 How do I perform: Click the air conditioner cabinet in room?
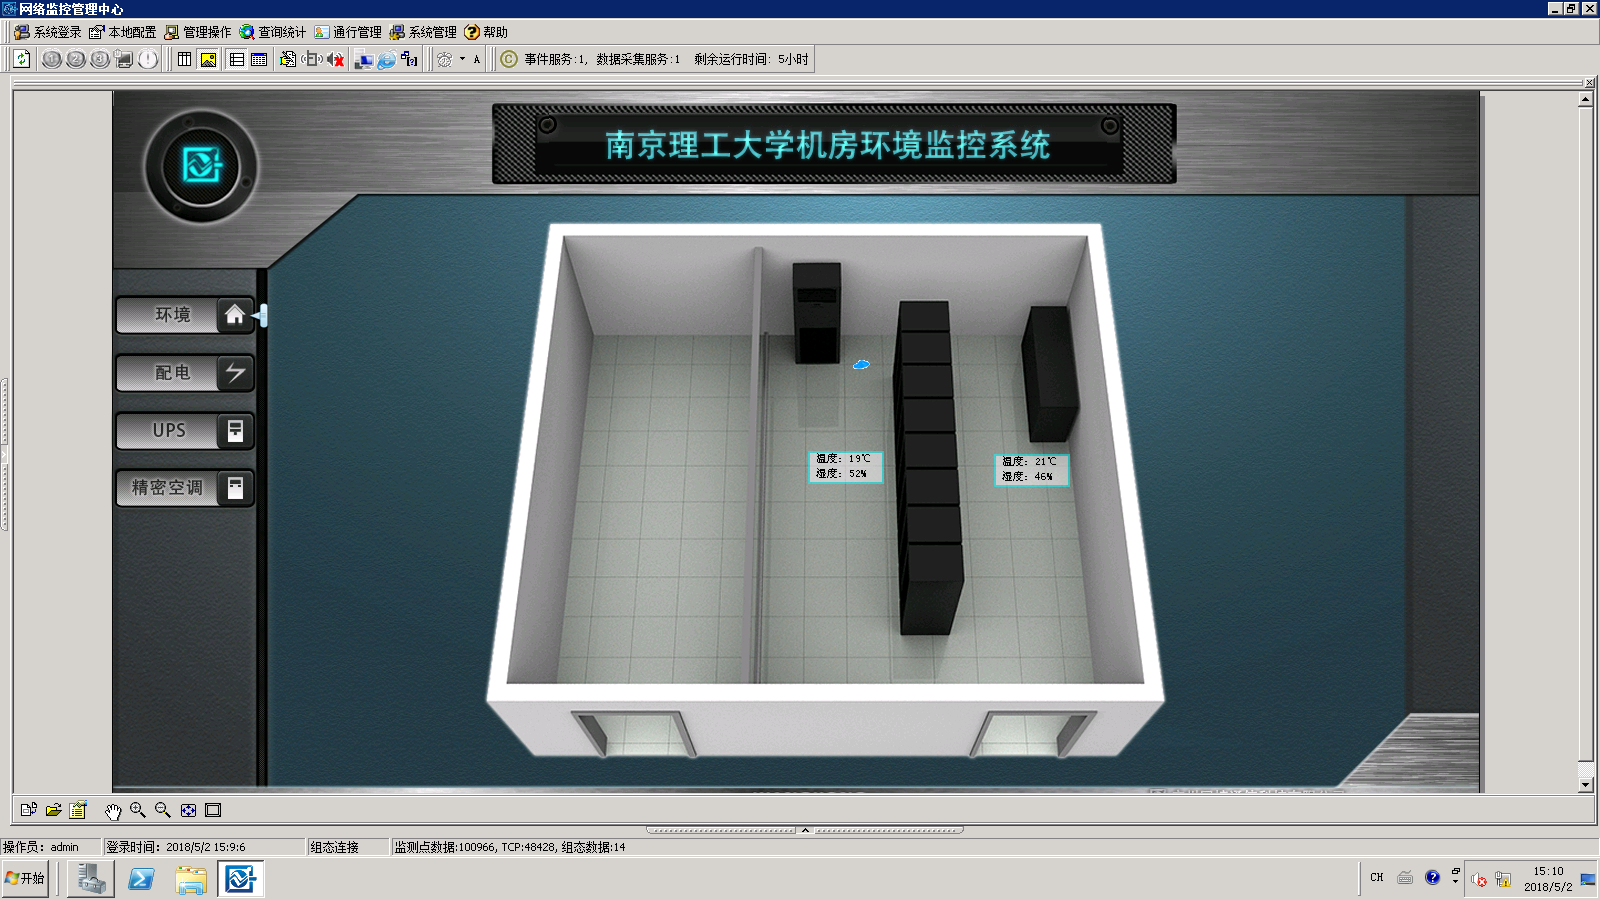(817, 312)
